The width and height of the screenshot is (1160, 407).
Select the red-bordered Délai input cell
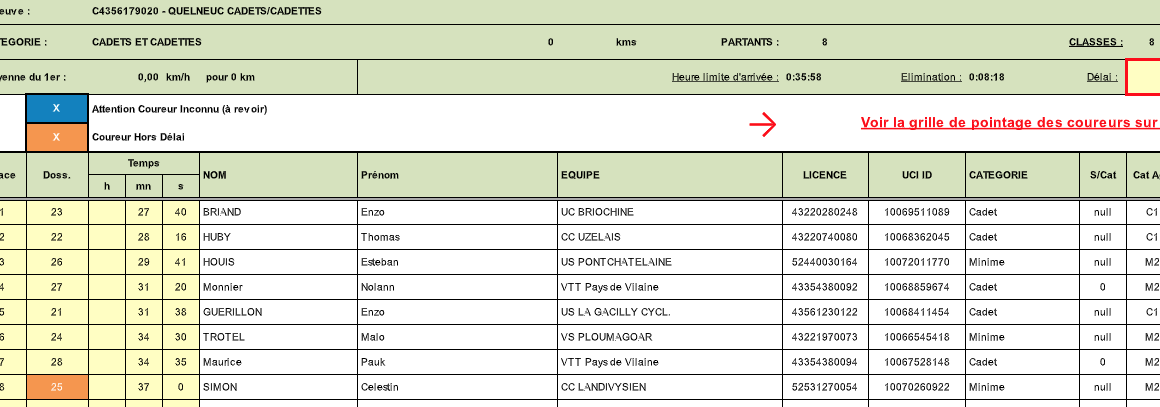coord(1143,77)
